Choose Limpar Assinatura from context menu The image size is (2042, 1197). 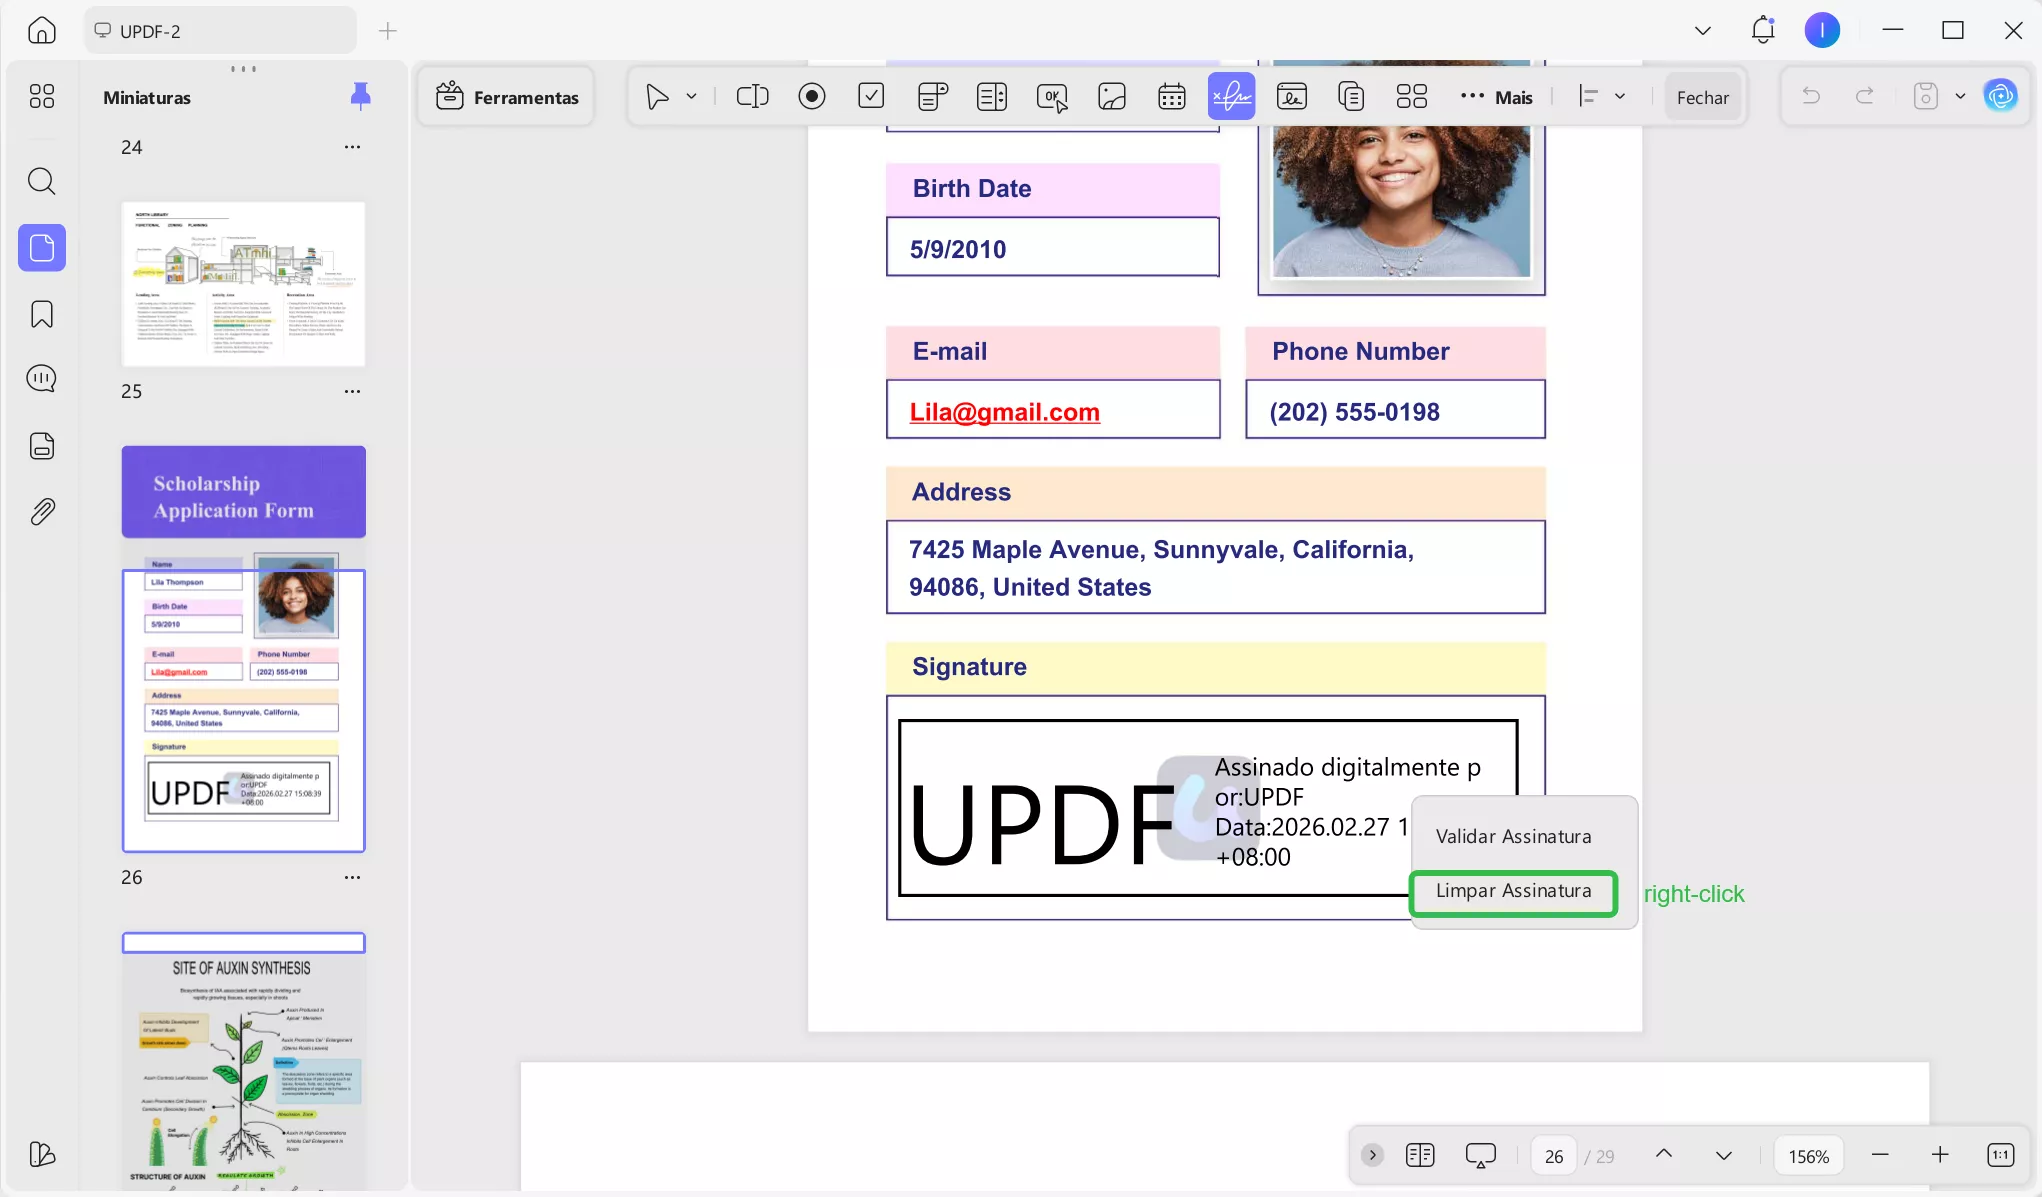(x=1513, y=891)
